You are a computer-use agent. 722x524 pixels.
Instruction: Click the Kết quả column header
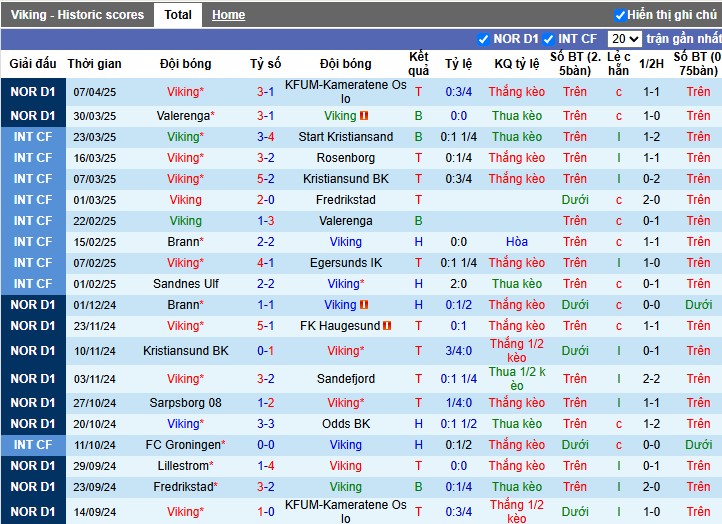(x=419, y=64)
